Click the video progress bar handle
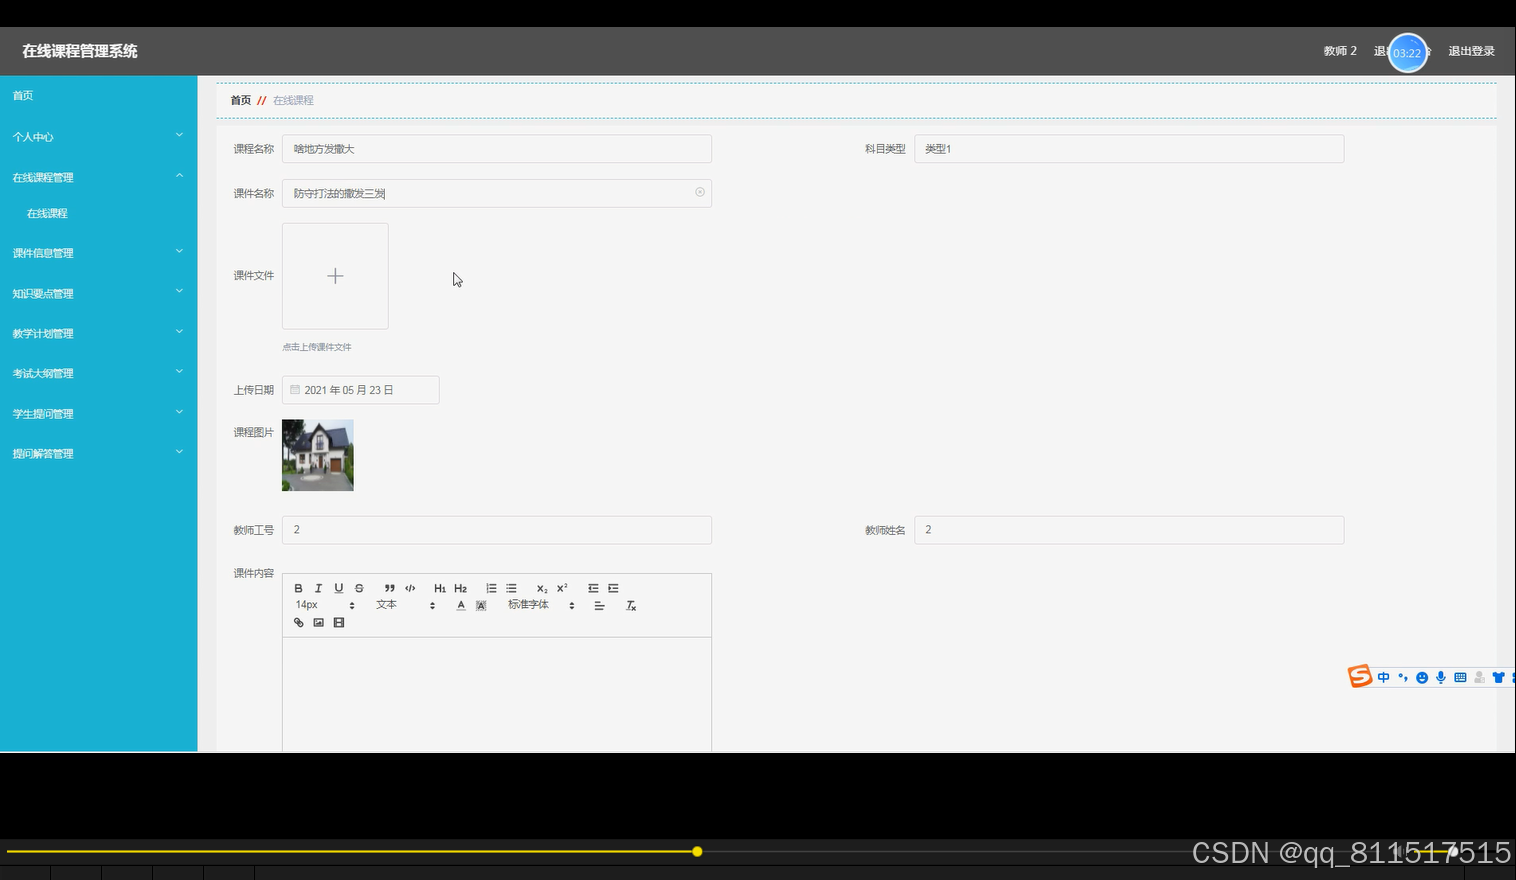 [697, 852]
